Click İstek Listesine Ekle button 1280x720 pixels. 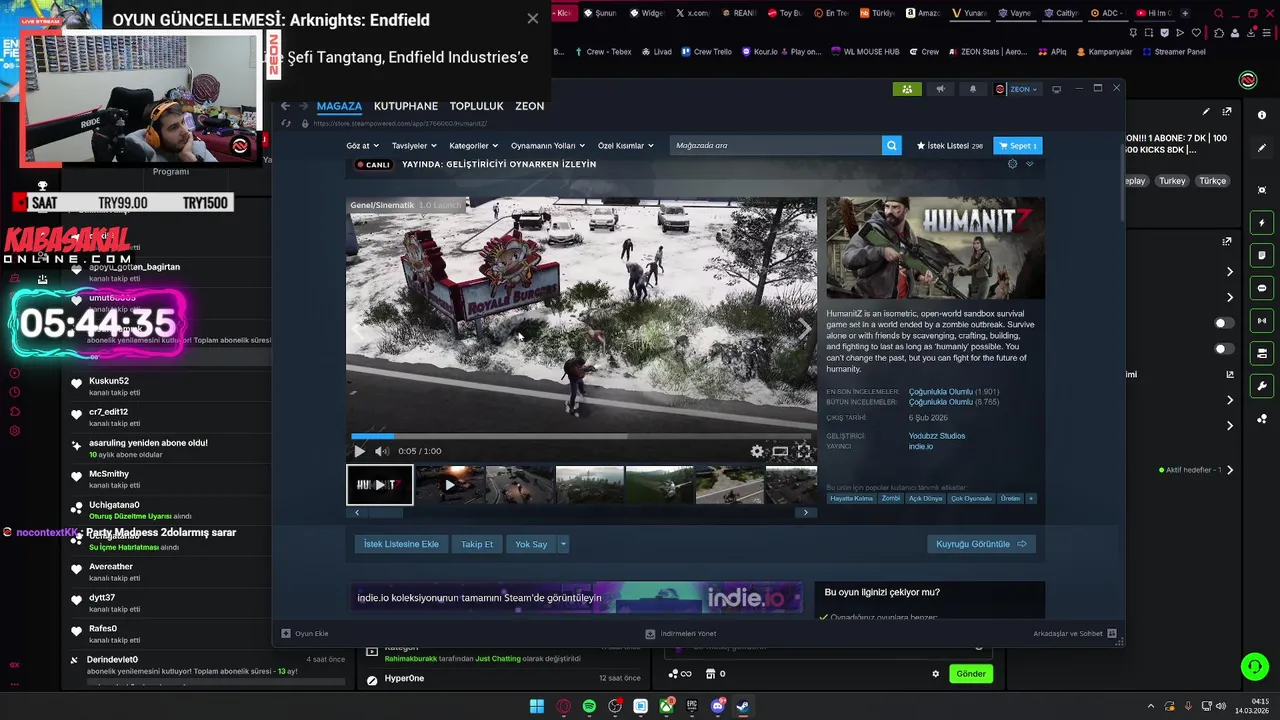(401, 544)
